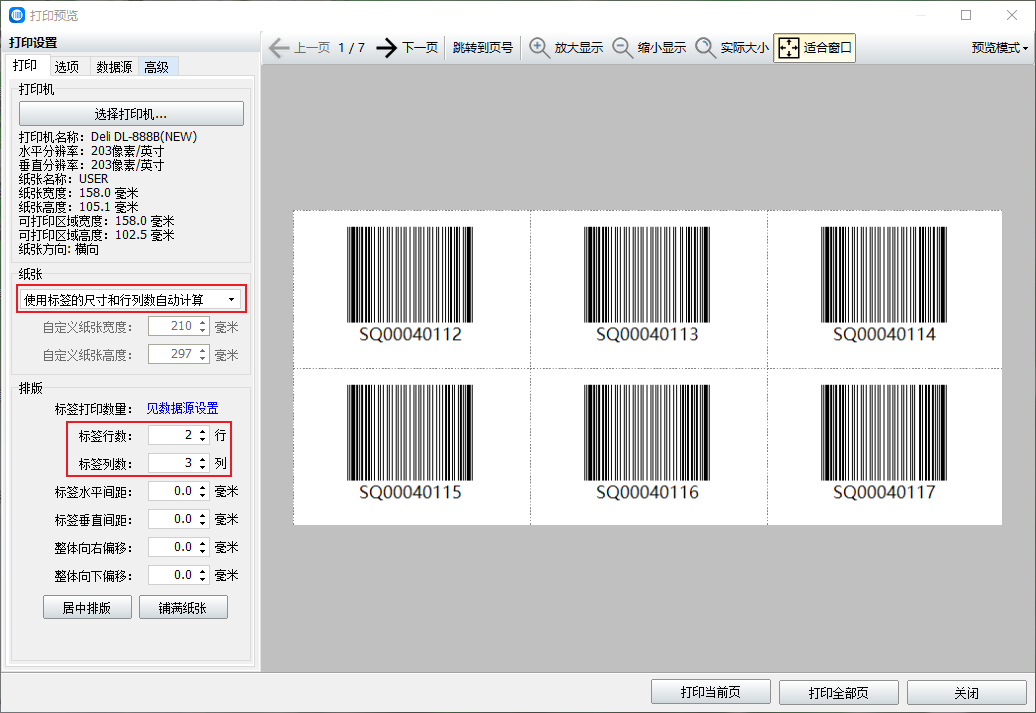Click barcode label SQ00040115 in preview
The width and height of the screenshot is (1036, 713).
click(410, 443)
